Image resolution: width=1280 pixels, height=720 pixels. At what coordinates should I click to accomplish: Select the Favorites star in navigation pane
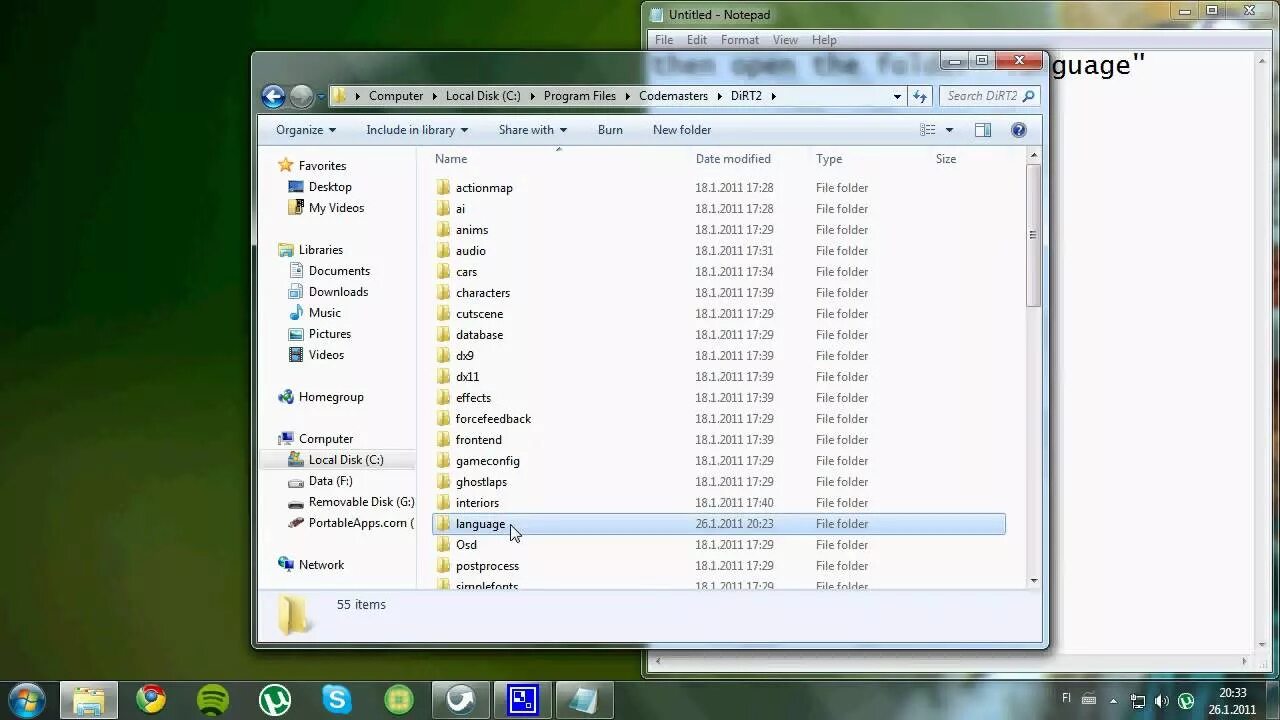pos(286,166)
